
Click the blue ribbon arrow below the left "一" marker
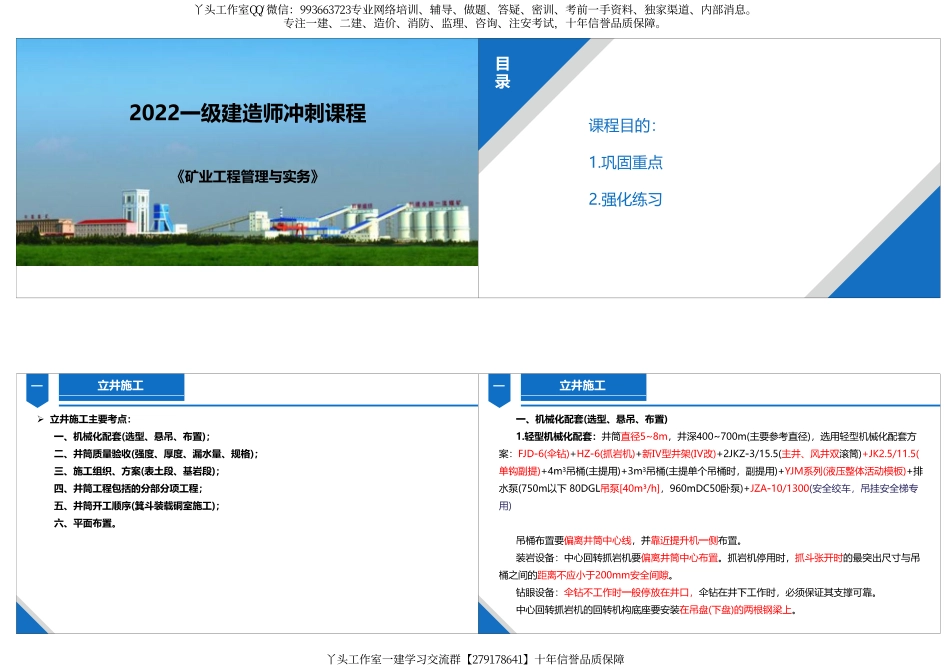[38, 403]
